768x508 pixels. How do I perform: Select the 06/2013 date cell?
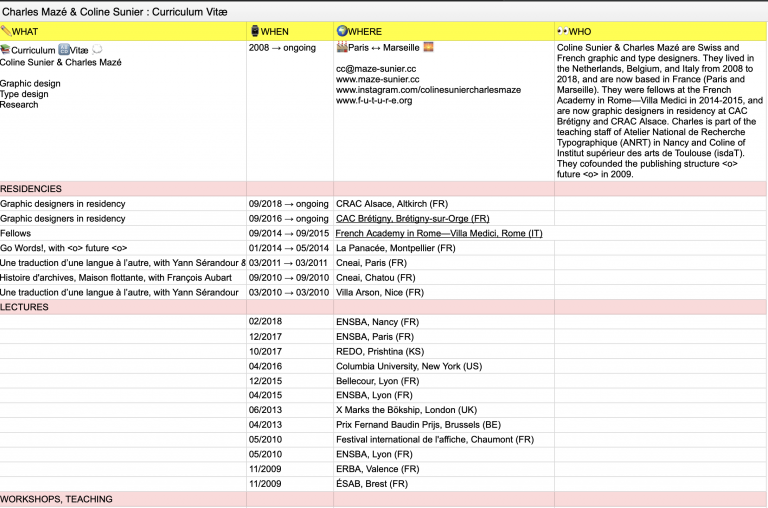pos(289,410)
